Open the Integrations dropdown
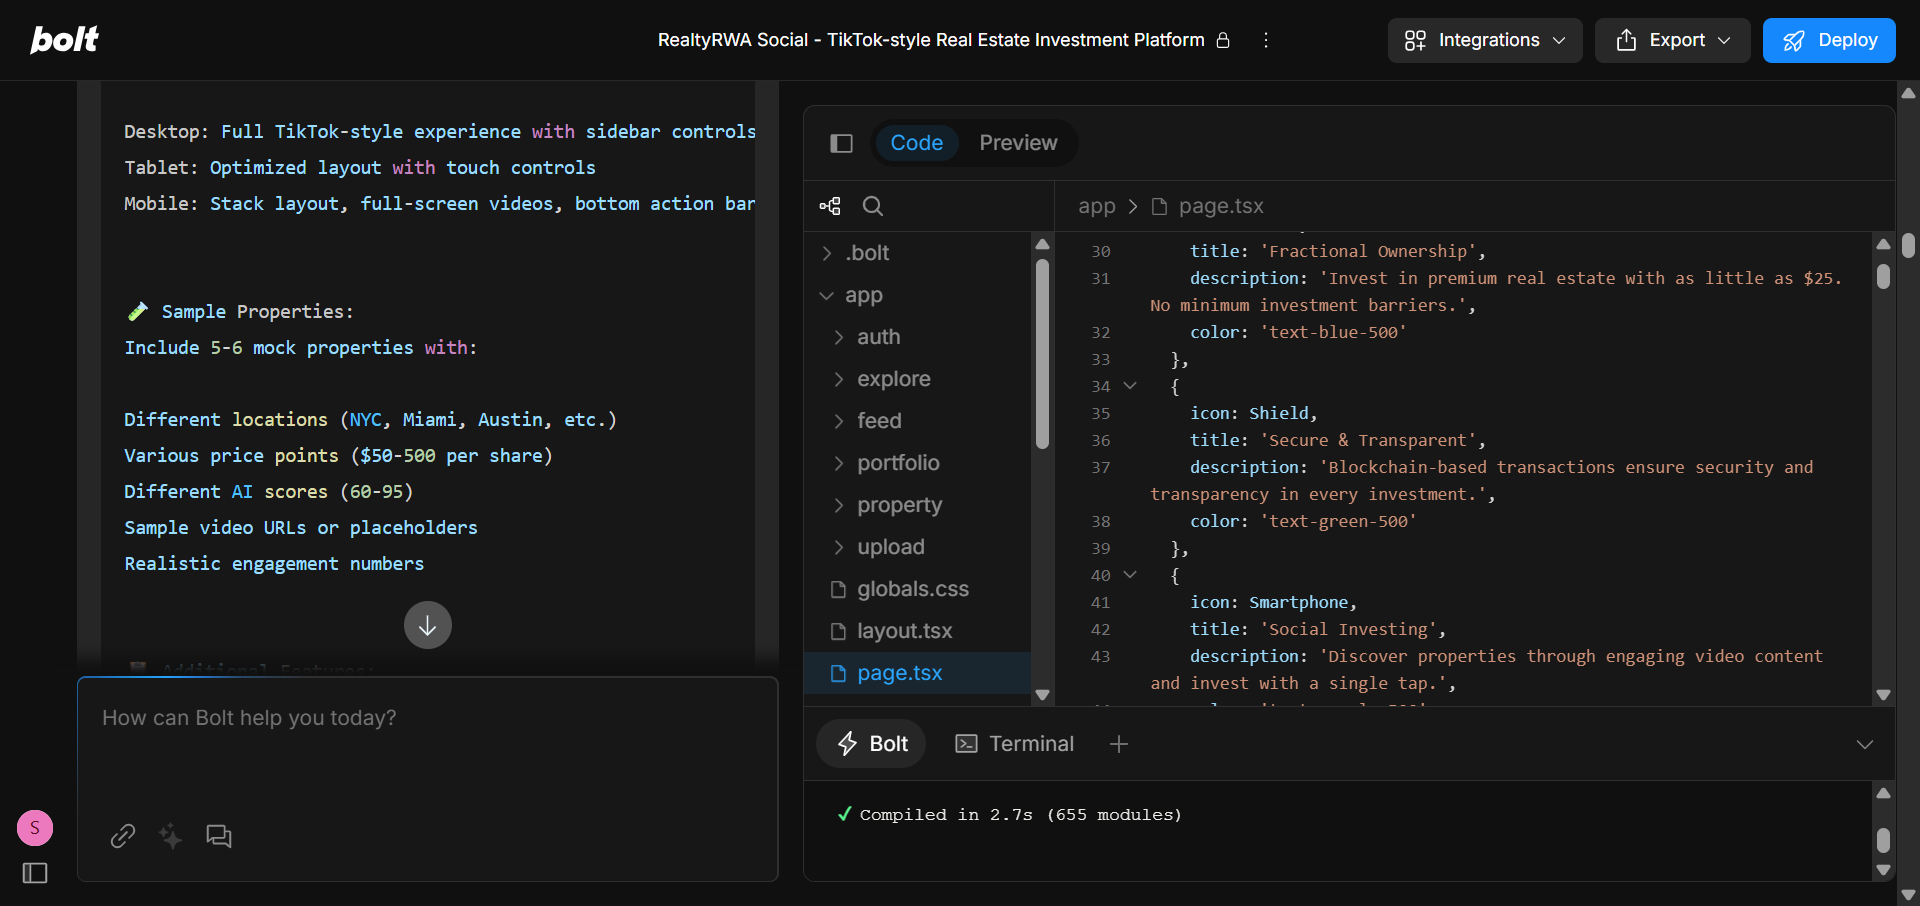 [1485, 40]
